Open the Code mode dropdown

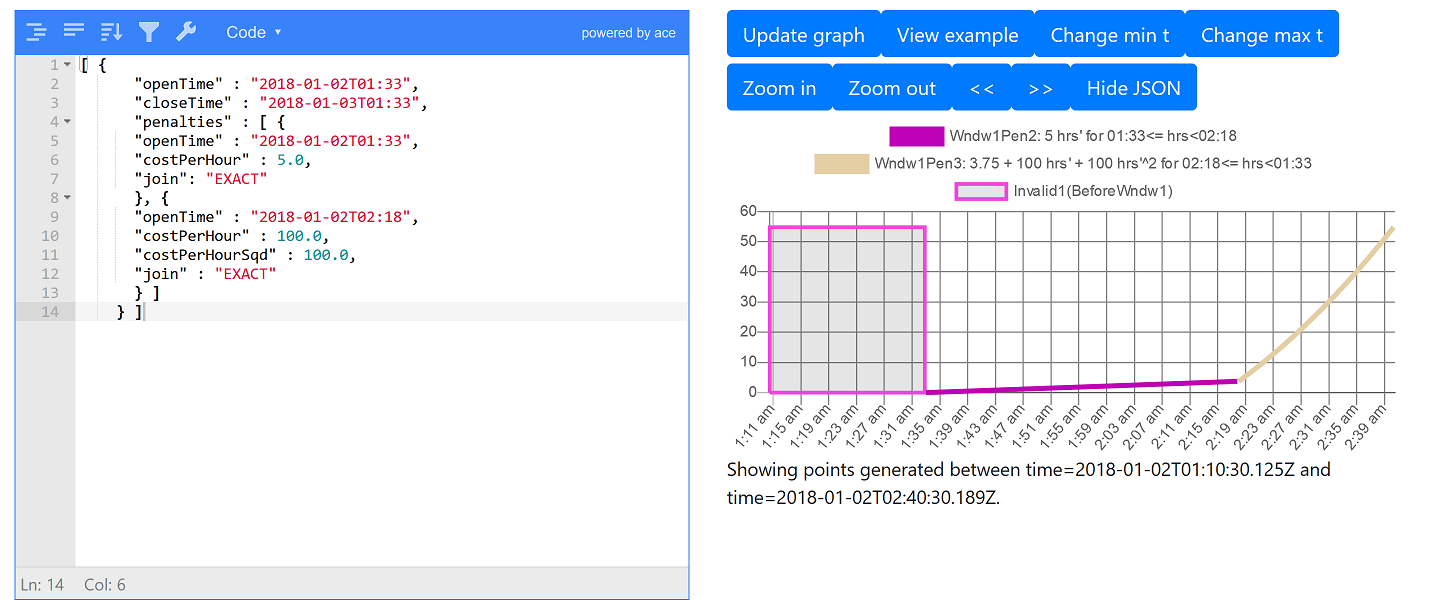click(253, 32)
